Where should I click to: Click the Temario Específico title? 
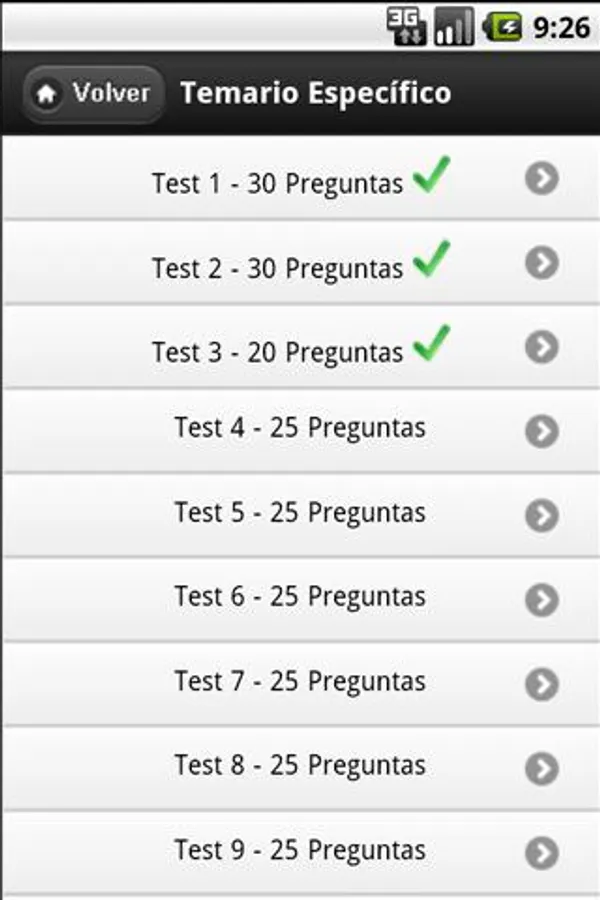(x=315, y=94)
